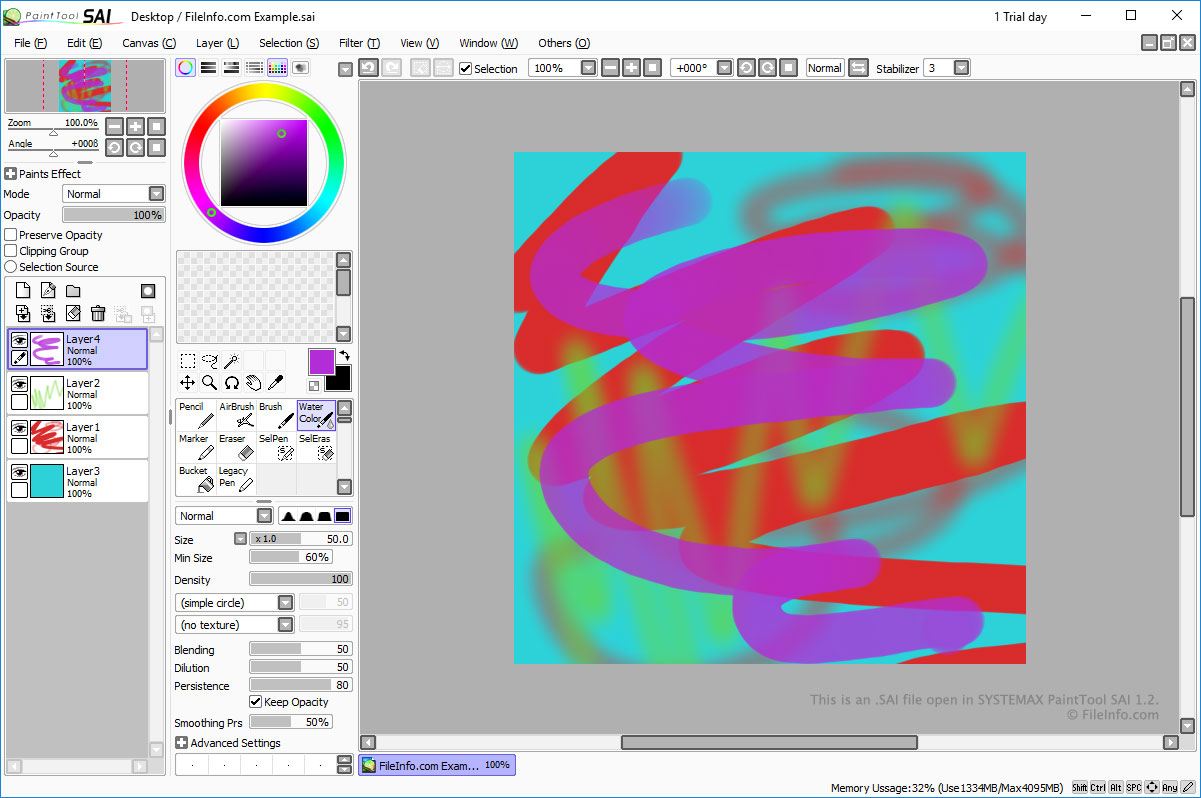Create a new linework layer
This screenshot has height=798, width=1201.
click(48, 291)
